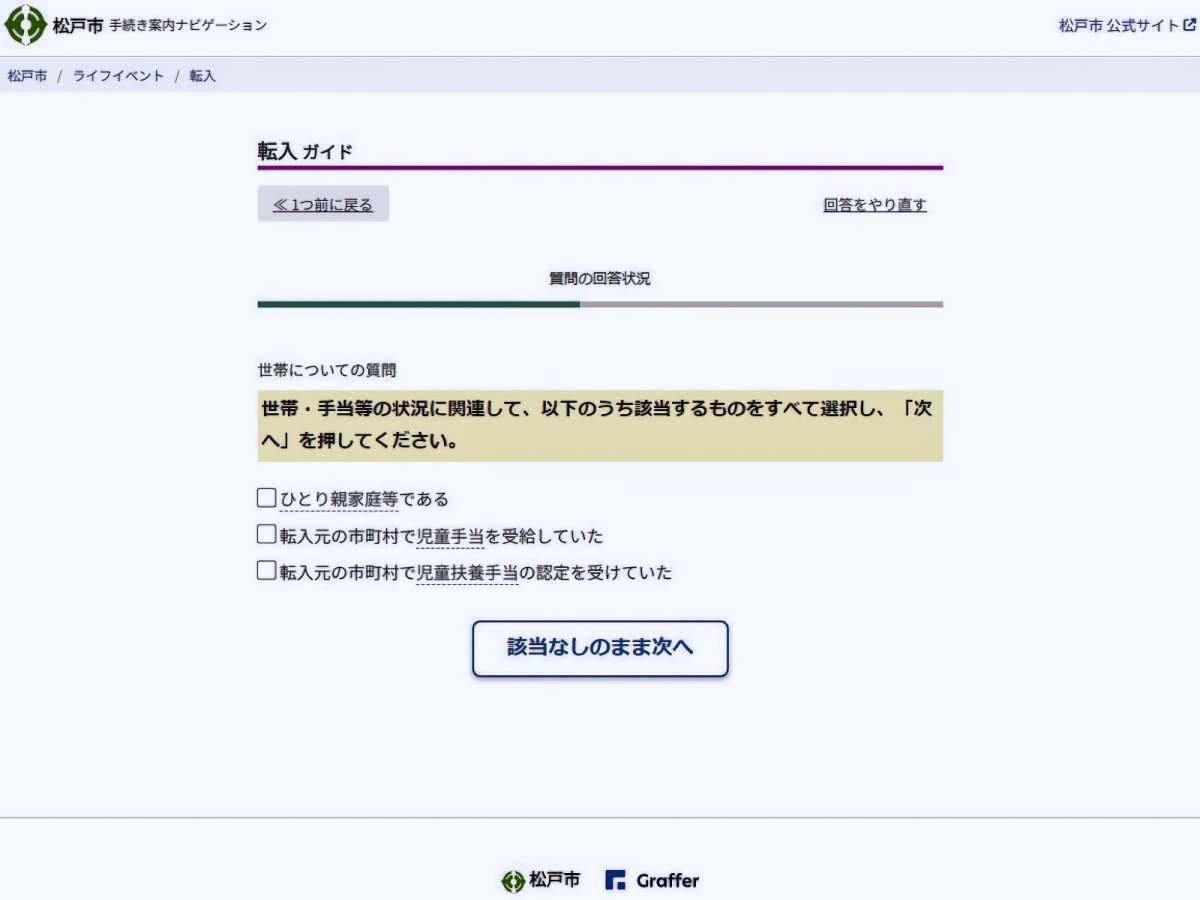Show the definition of the term ひとり親家庭等
This screenshot has width=1200, height=900.
tap(339, 499)
